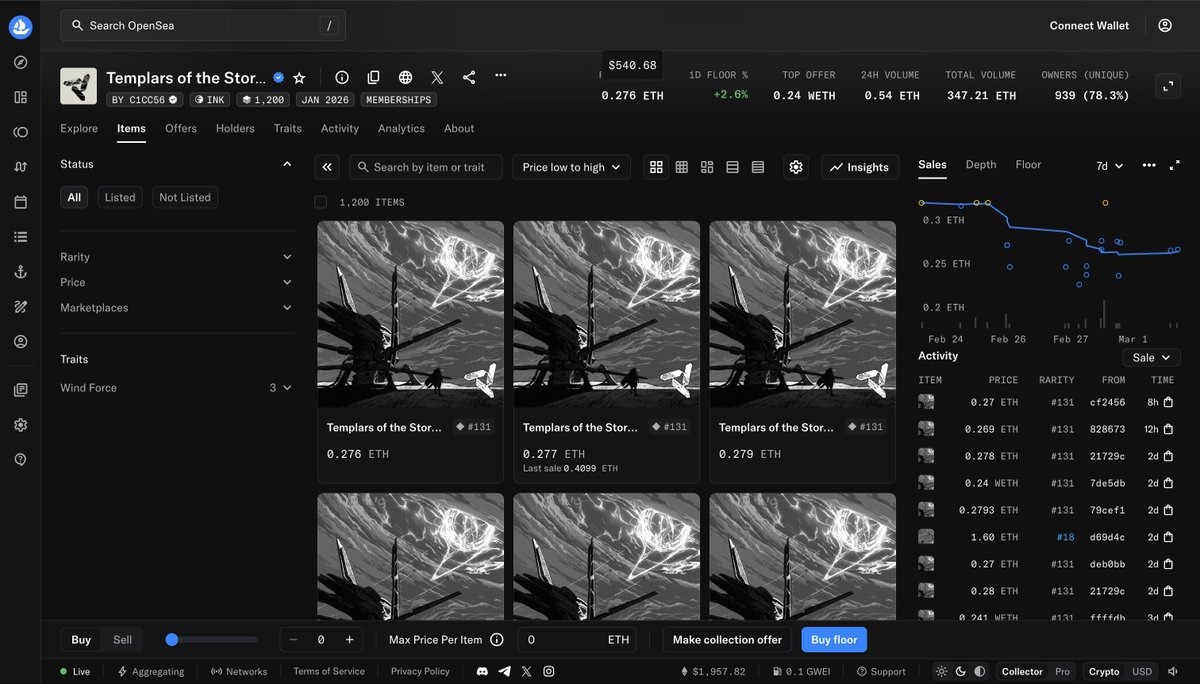The width and height of the screenshot is (1200, 684).
Task: Open collection more options ellipsis
Action: click(501, 76)
